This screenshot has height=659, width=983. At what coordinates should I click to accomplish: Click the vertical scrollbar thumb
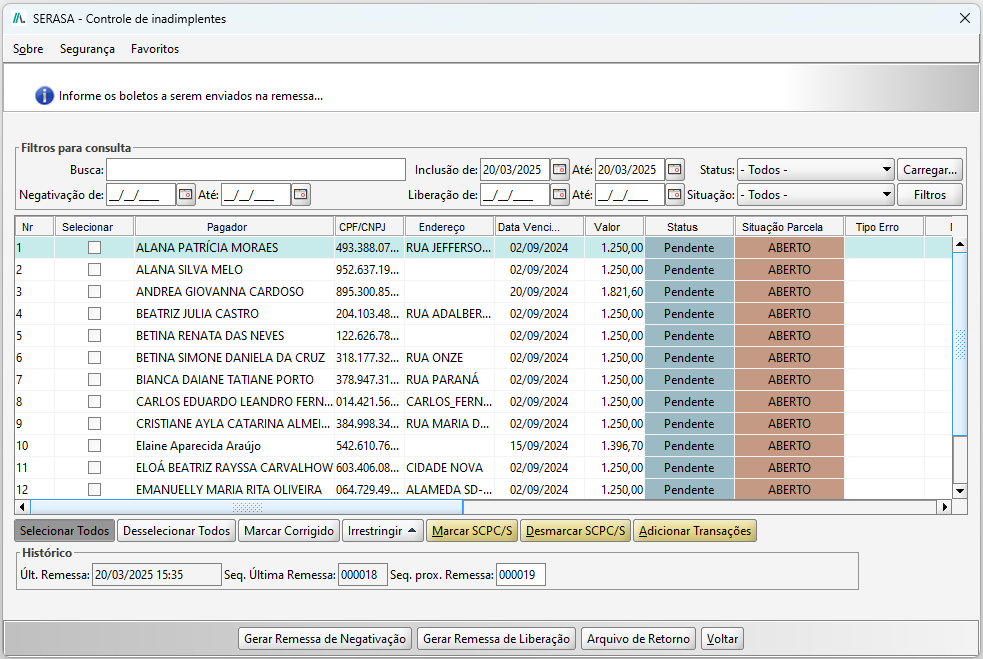pos(960,344)
